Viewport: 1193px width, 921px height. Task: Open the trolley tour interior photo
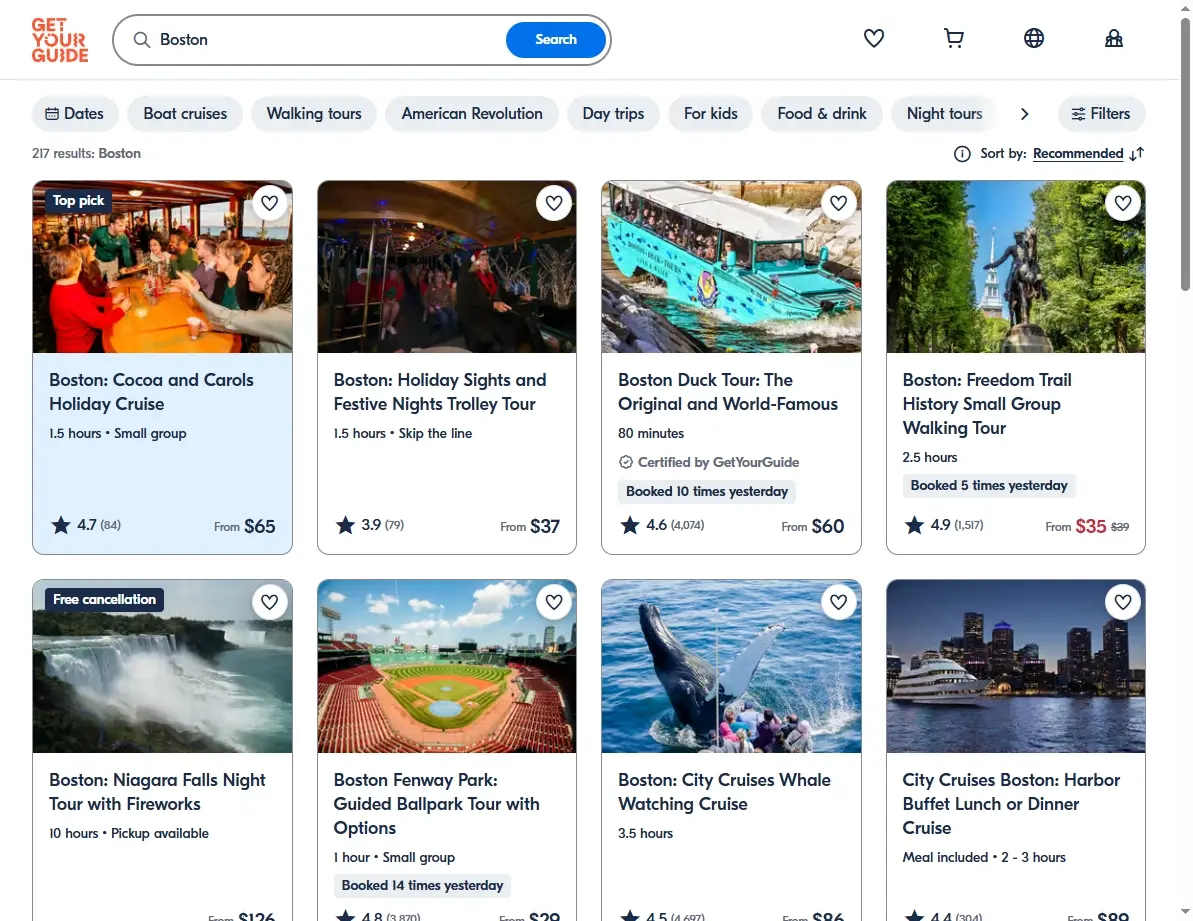[x=447, y=267]
